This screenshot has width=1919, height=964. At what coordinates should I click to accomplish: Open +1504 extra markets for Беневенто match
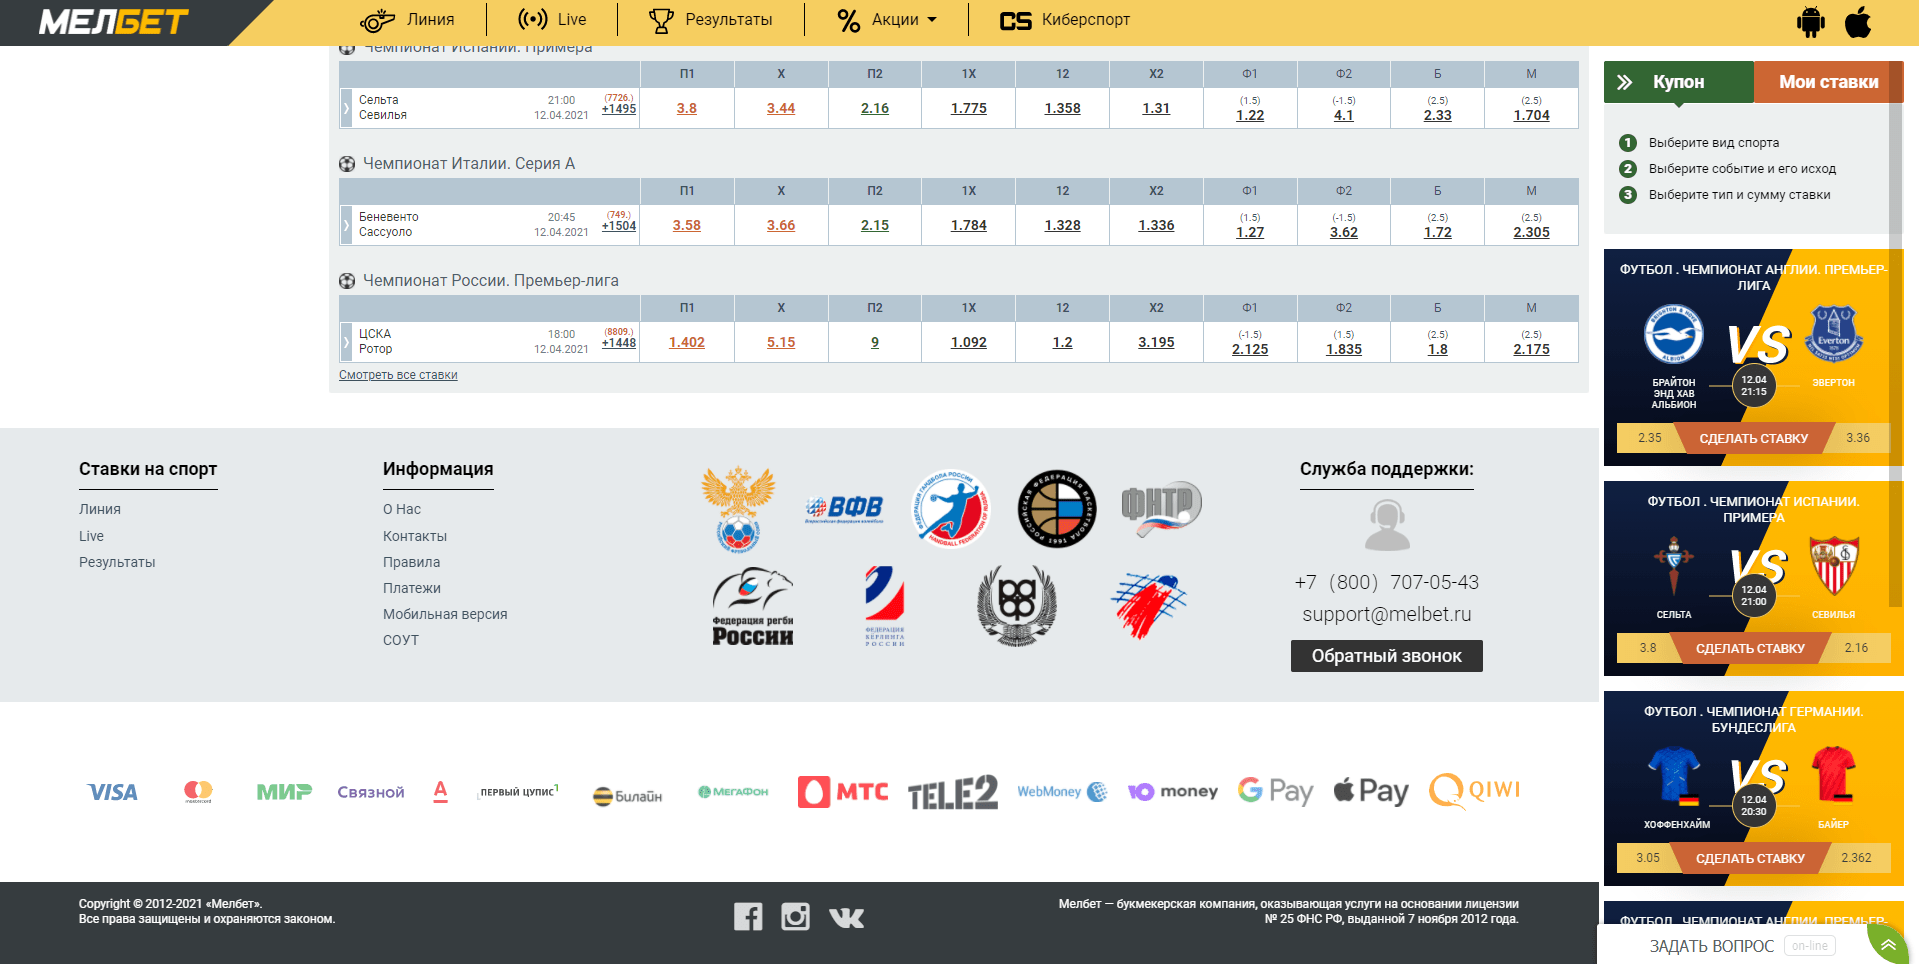(x=619, y=226)
